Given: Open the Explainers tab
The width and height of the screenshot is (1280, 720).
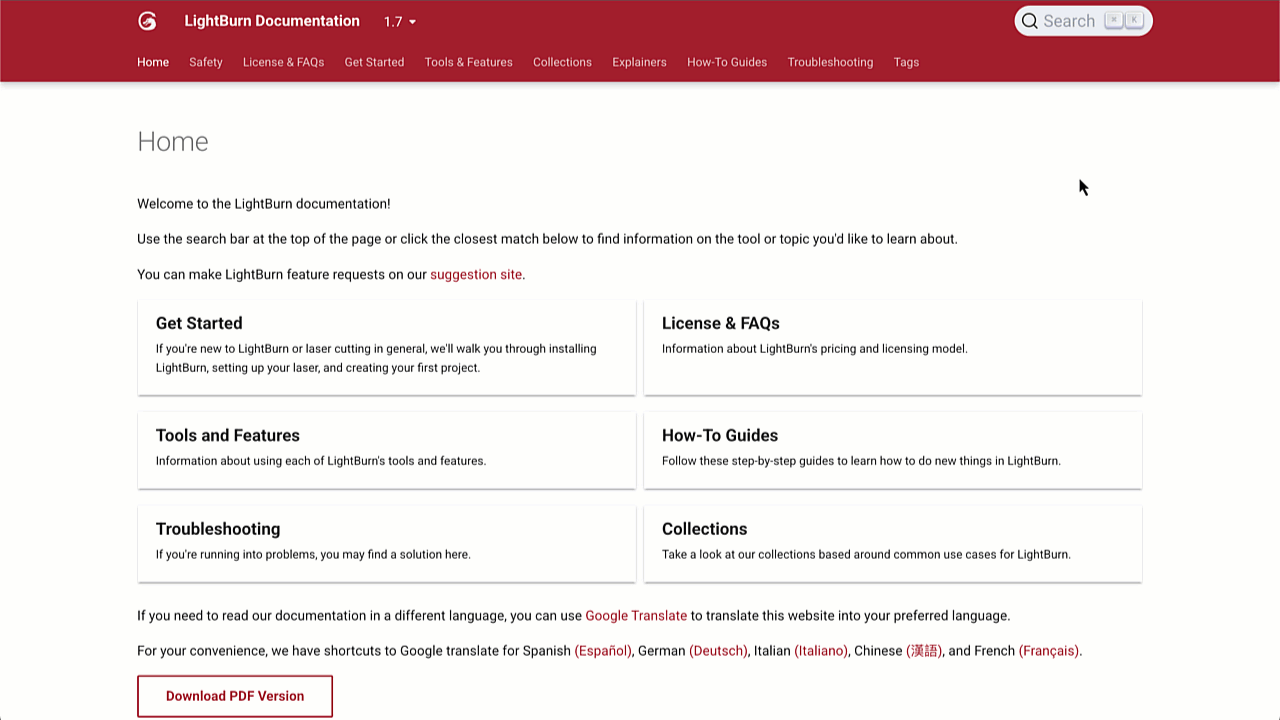Looking at the screenshot, I should coord(639,62).
